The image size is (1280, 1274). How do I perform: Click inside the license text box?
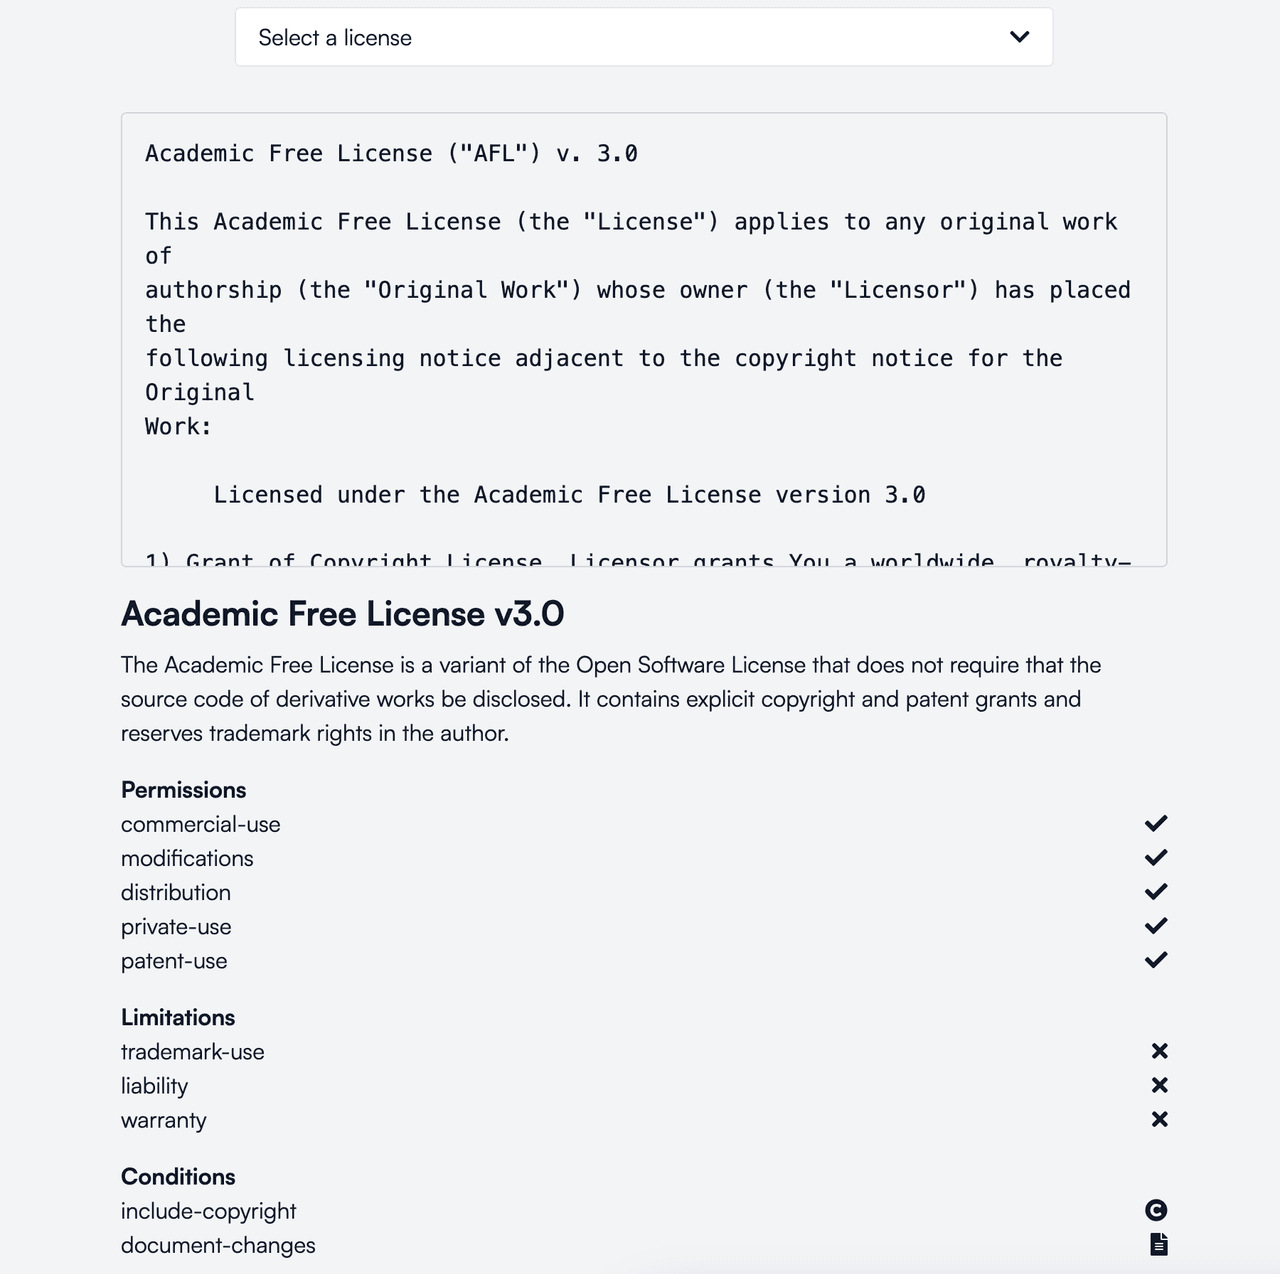pyautogui.click(x=643, y=340)
